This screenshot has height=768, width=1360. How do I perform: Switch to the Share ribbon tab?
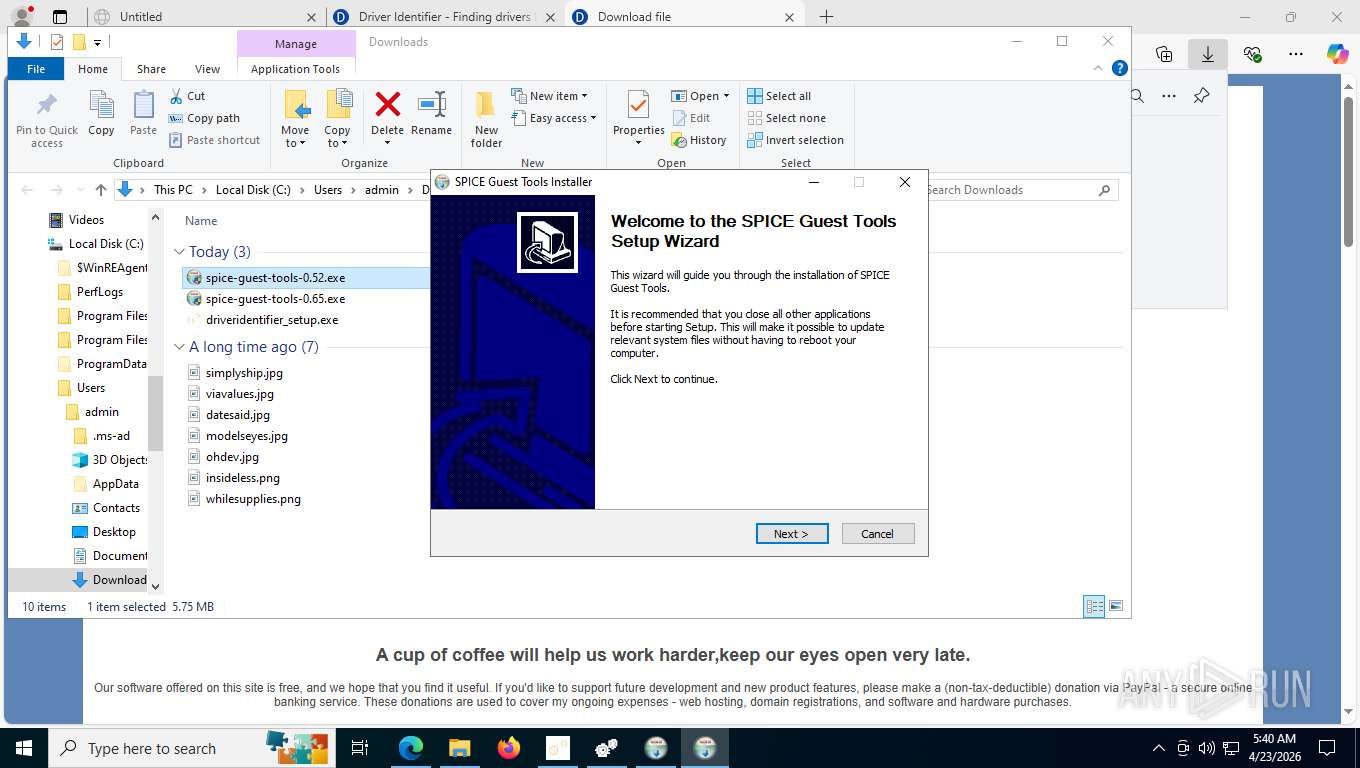[151, 69]
